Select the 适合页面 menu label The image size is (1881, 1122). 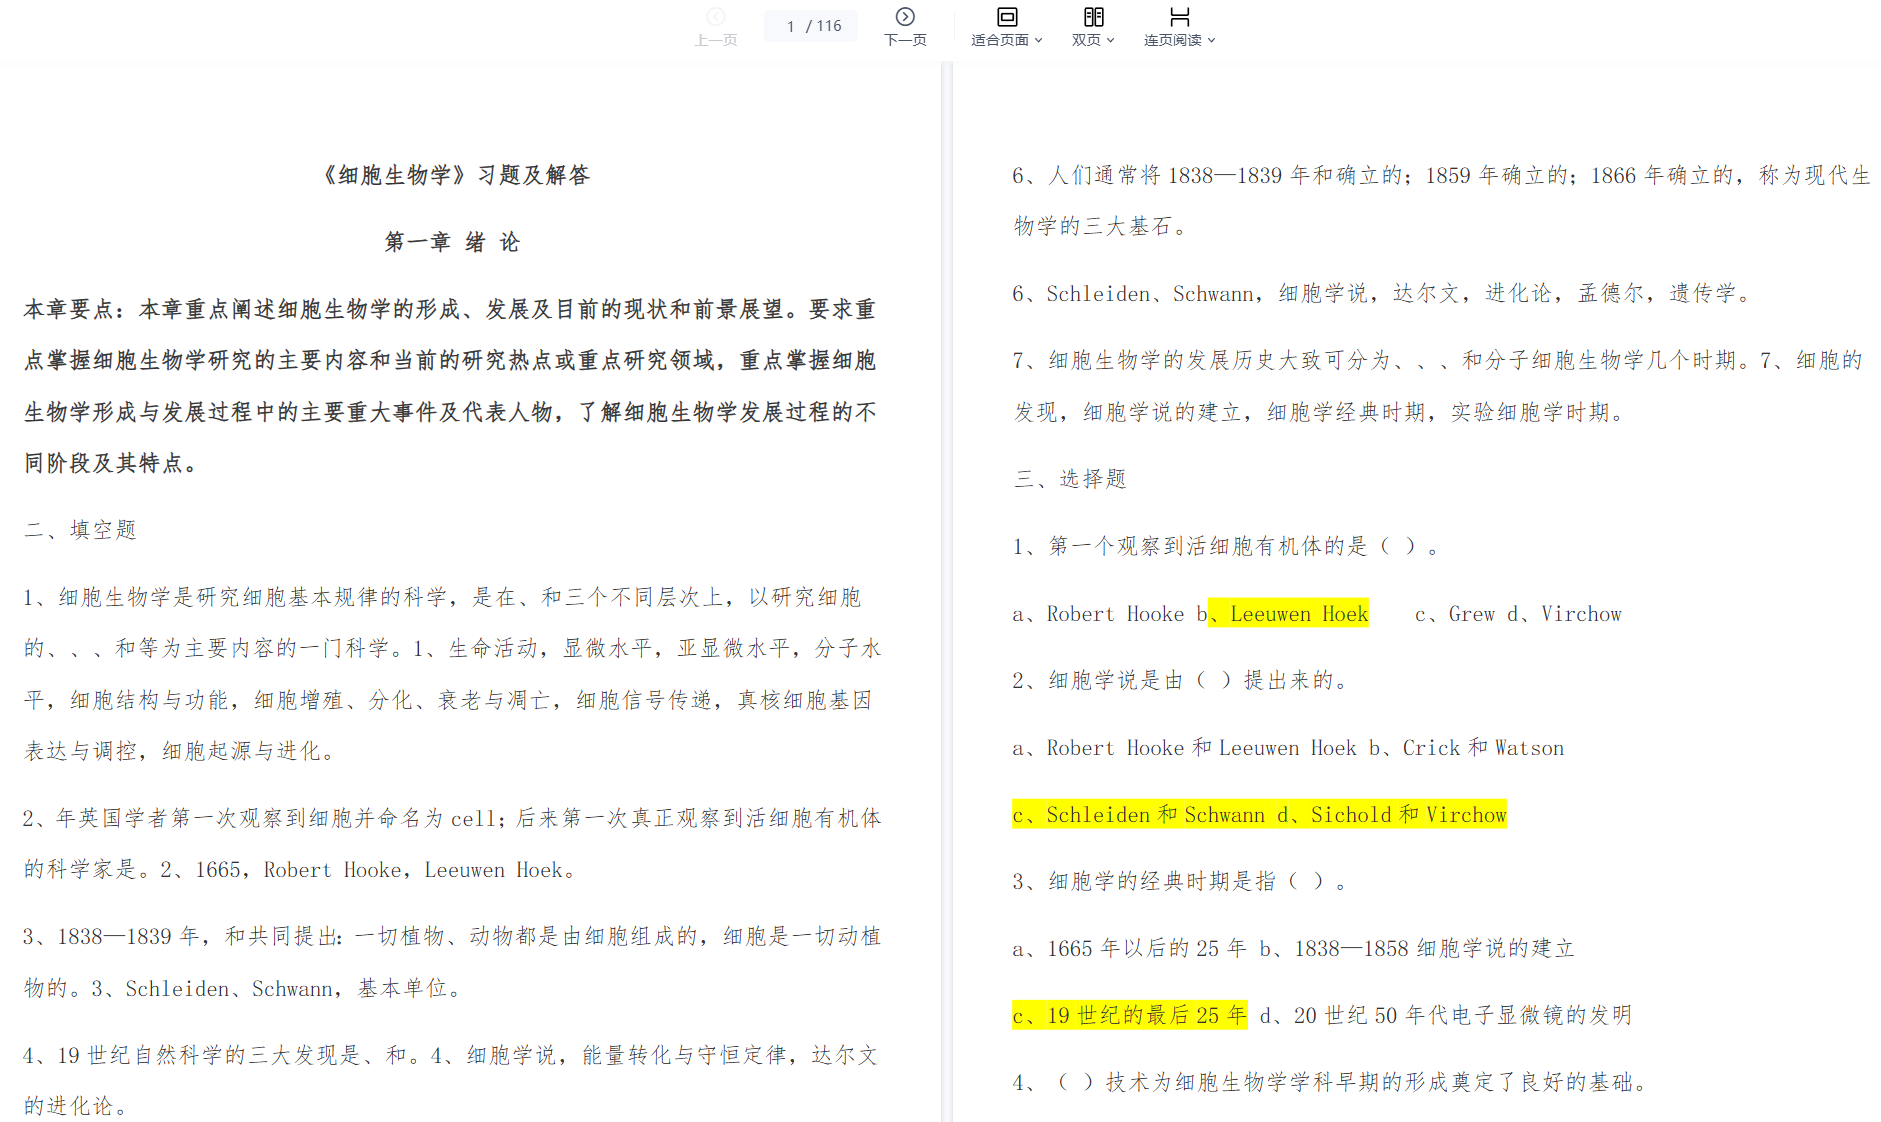tap(999, 41)
